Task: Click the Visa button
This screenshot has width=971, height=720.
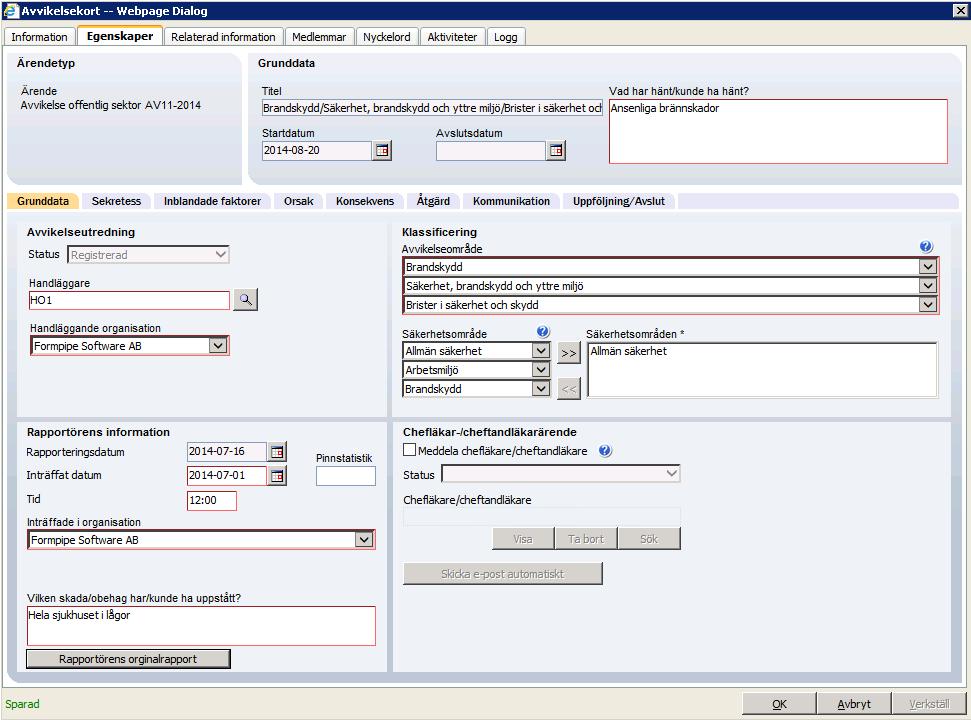Action: [x=523, y=539]
